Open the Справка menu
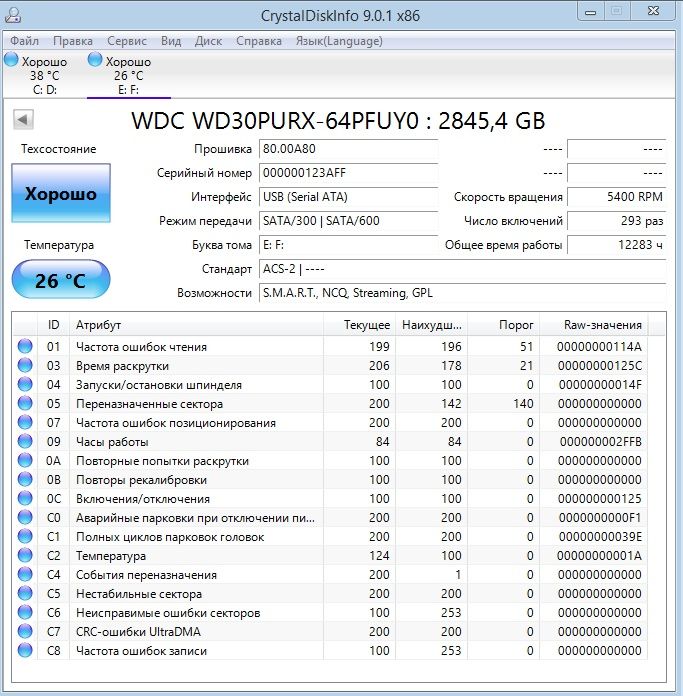 click(259, 41)
